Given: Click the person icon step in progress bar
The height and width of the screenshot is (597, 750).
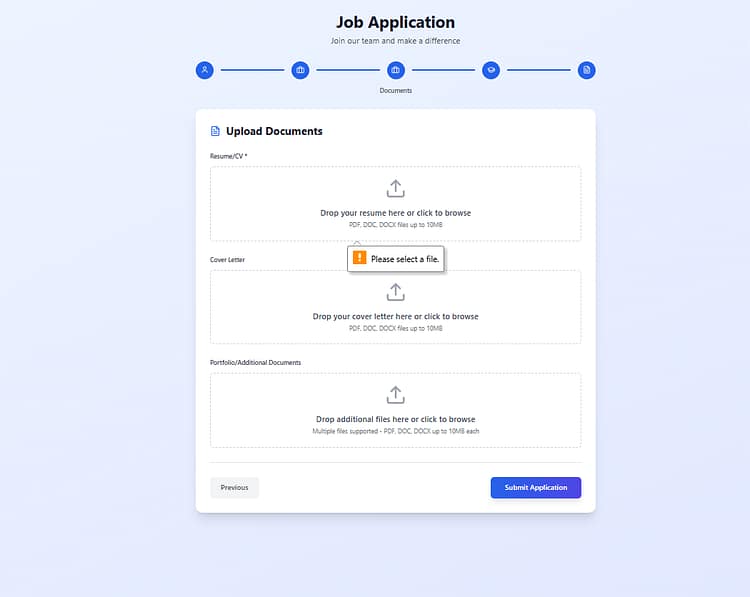Looking at the screenshot, I should pyautogui.click(x=204, y=70).
